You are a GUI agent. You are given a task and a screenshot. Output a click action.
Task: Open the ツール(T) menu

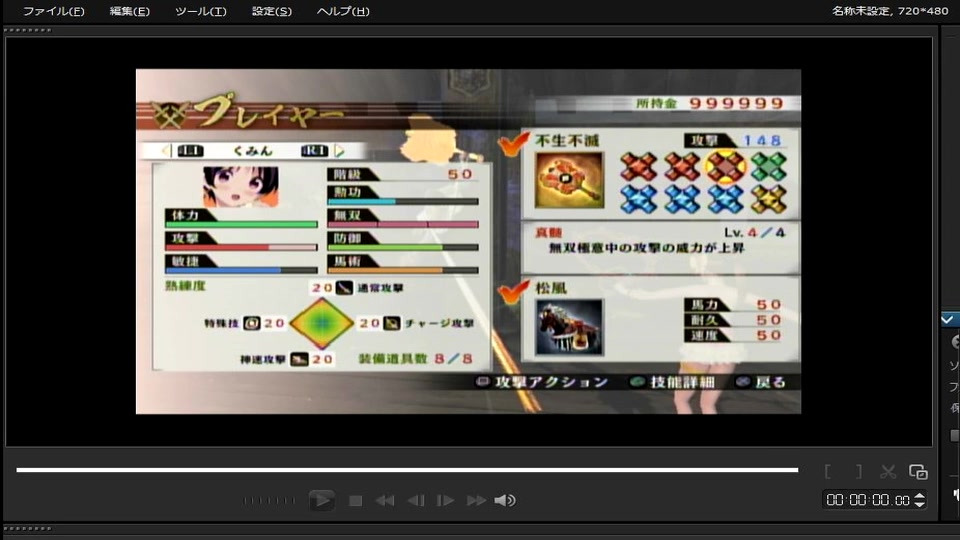[200, 11]
